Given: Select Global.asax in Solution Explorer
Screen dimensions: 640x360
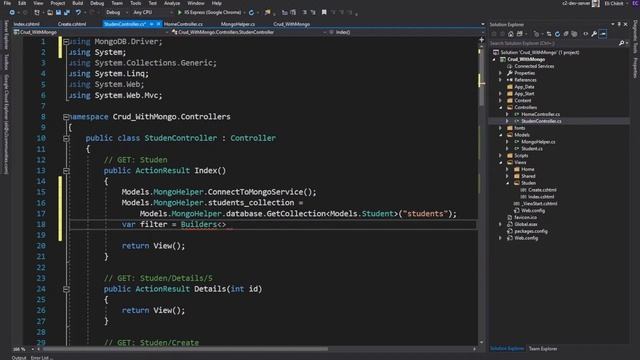Looking at the screenshot, I should [x=526, y=224].
